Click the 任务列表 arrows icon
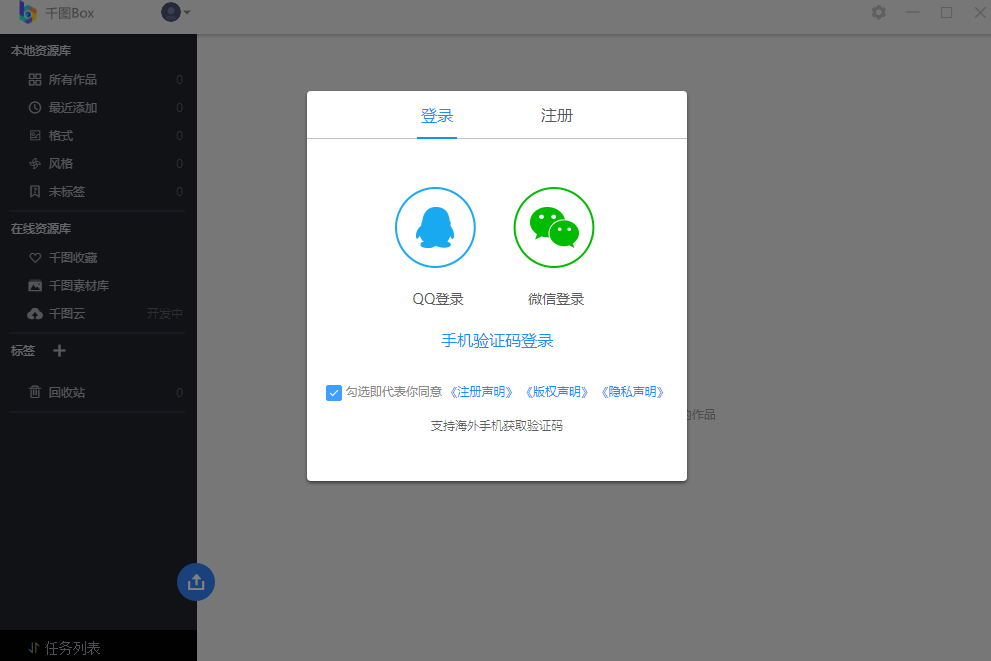Viewport: 991px width, 661px height. tap(34, 648)
